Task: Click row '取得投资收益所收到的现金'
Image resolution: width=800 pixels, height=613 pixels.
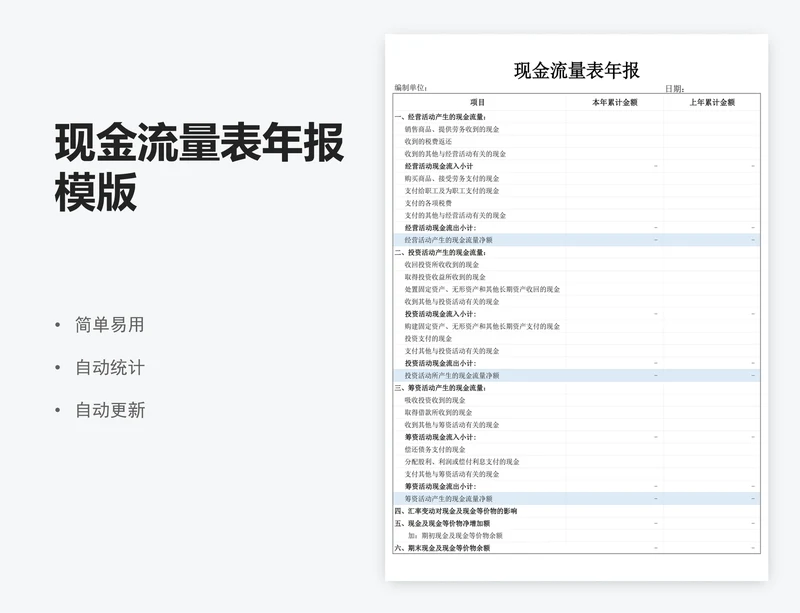Action: point(577,277)
